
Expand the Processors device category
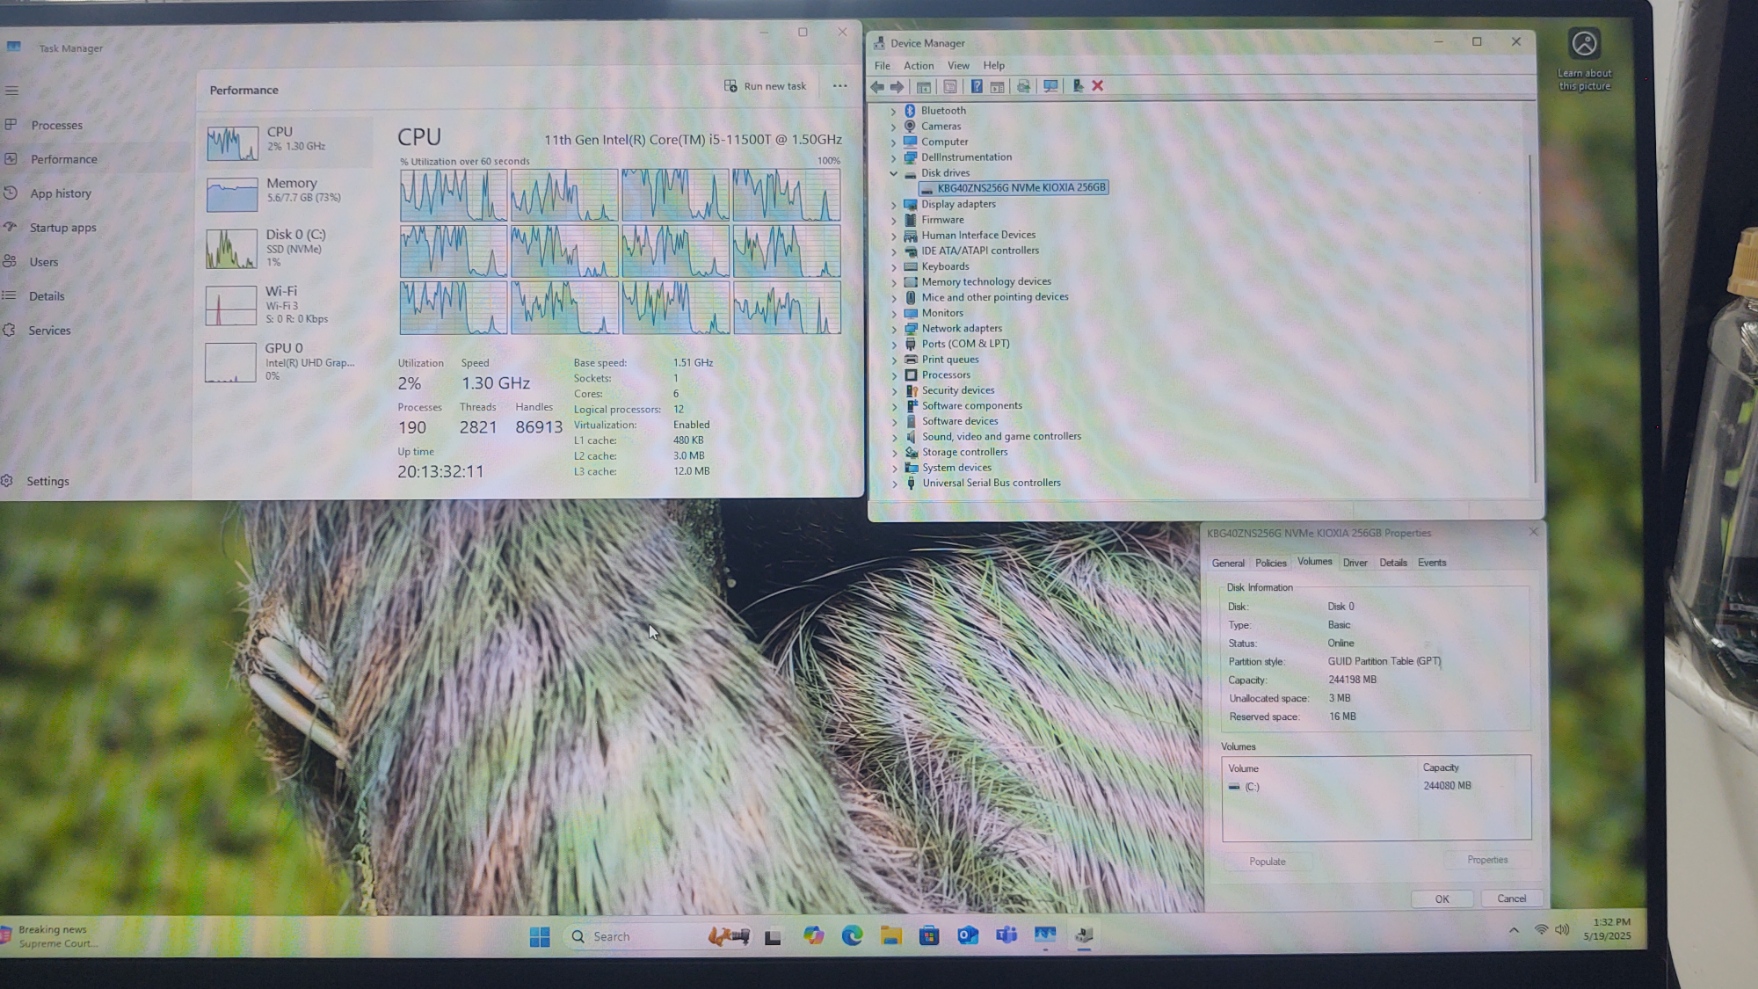pos(894,375)
